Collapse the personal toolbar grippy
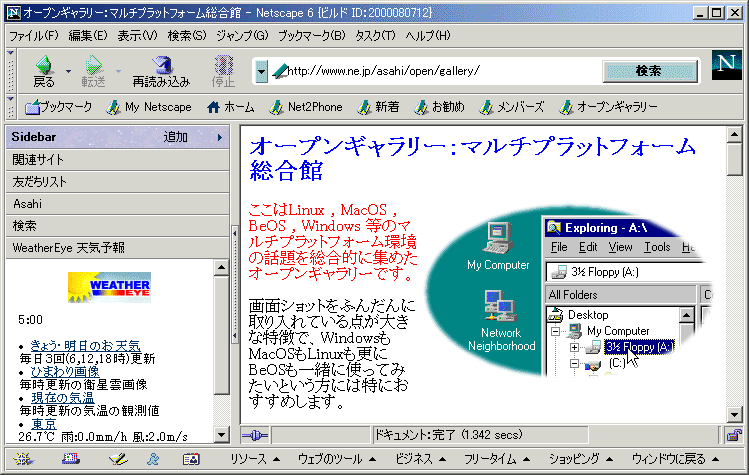 point(11,107)
